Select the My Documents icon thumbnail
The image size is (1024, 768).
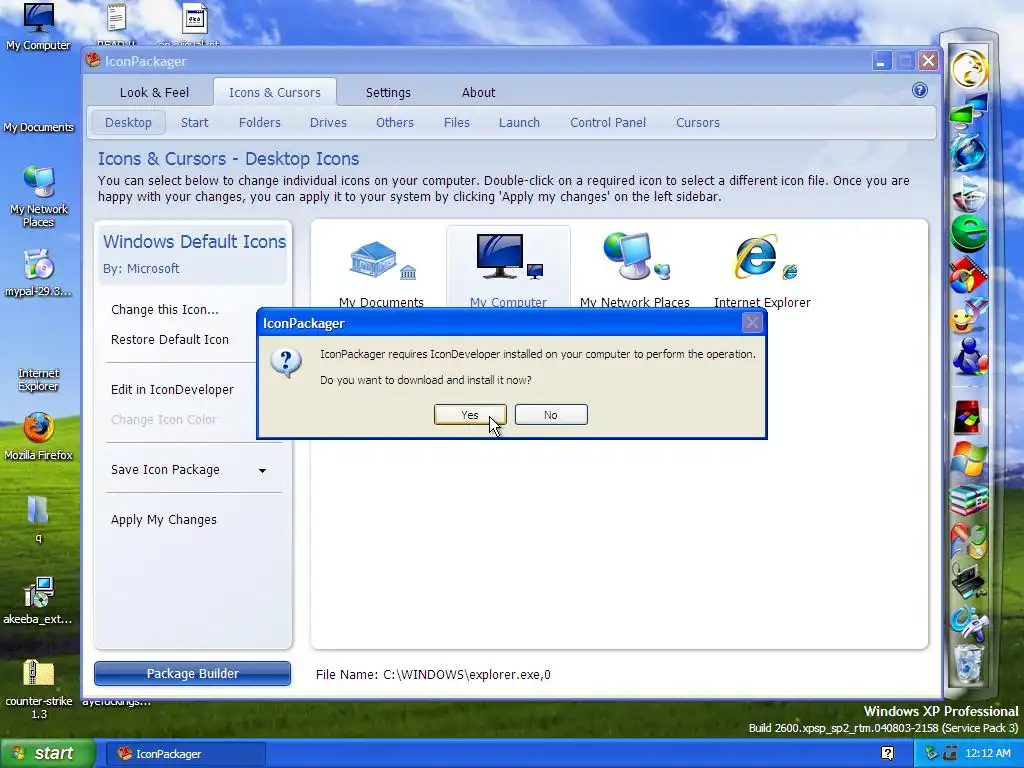click(381, 268)
